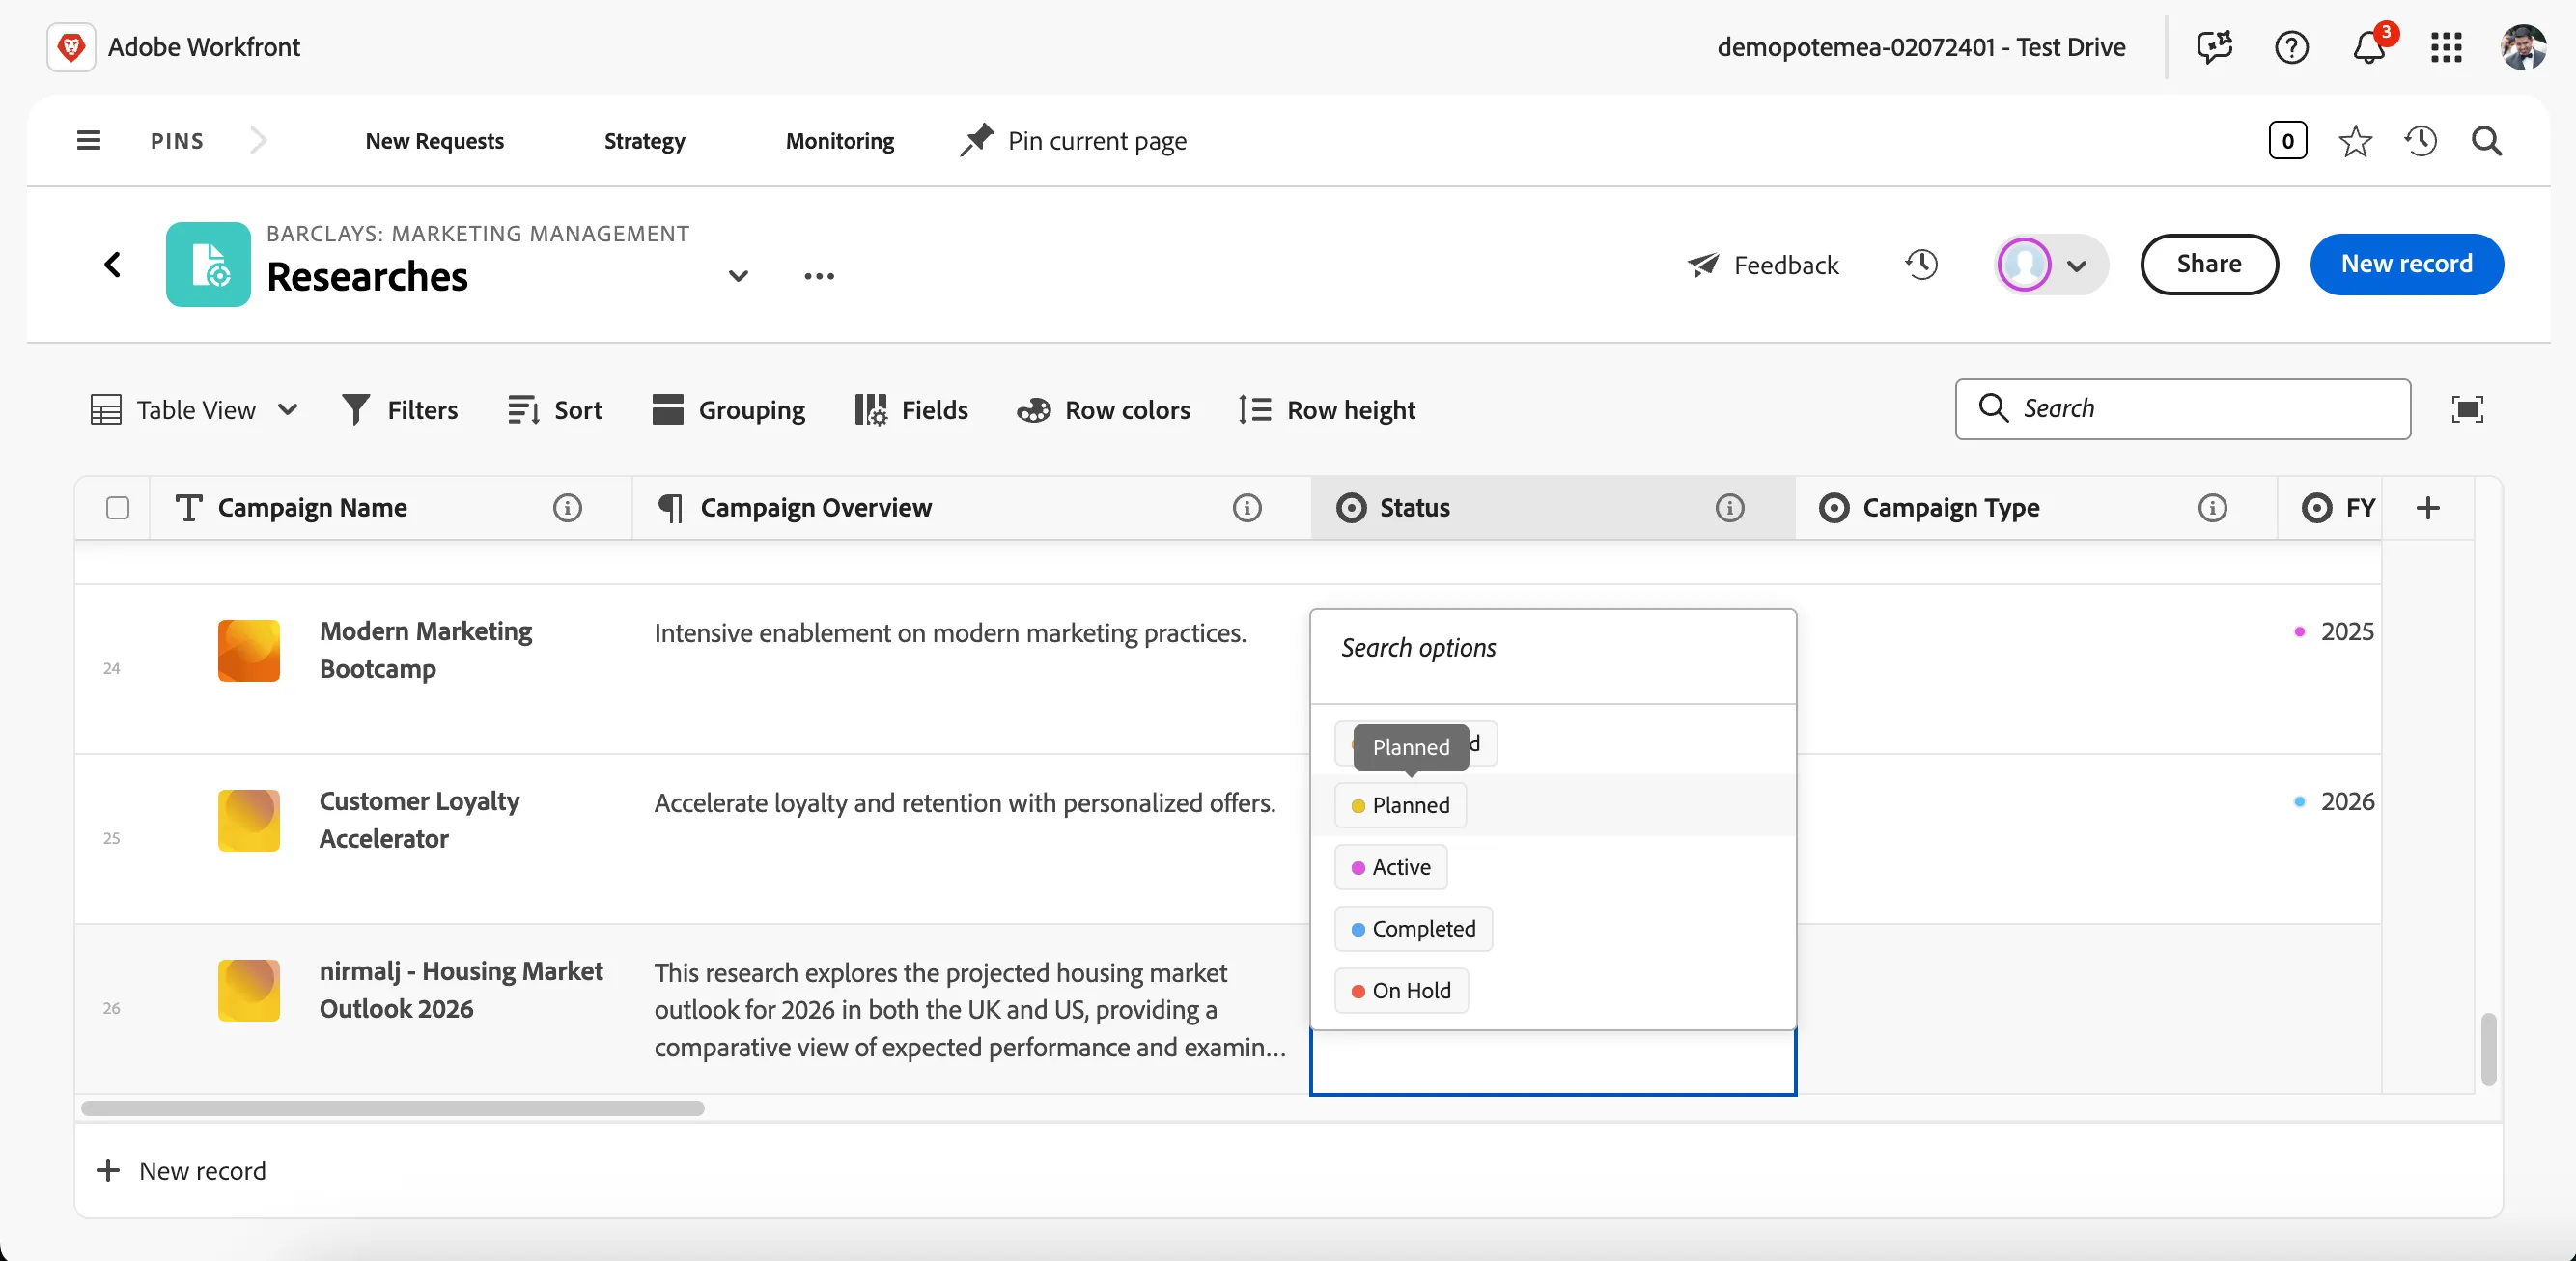The height and width of the screenshot is (1261, 2576).
Task: Click the favorites star icon
Action: [2355, 141]
